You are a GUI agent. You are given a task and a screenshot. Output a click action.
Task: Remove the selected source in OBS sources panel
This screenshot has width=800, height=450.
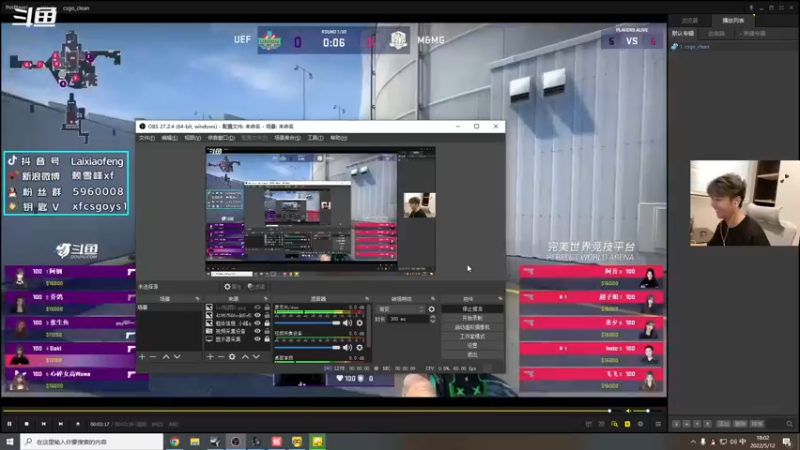(x=221, y=357)
